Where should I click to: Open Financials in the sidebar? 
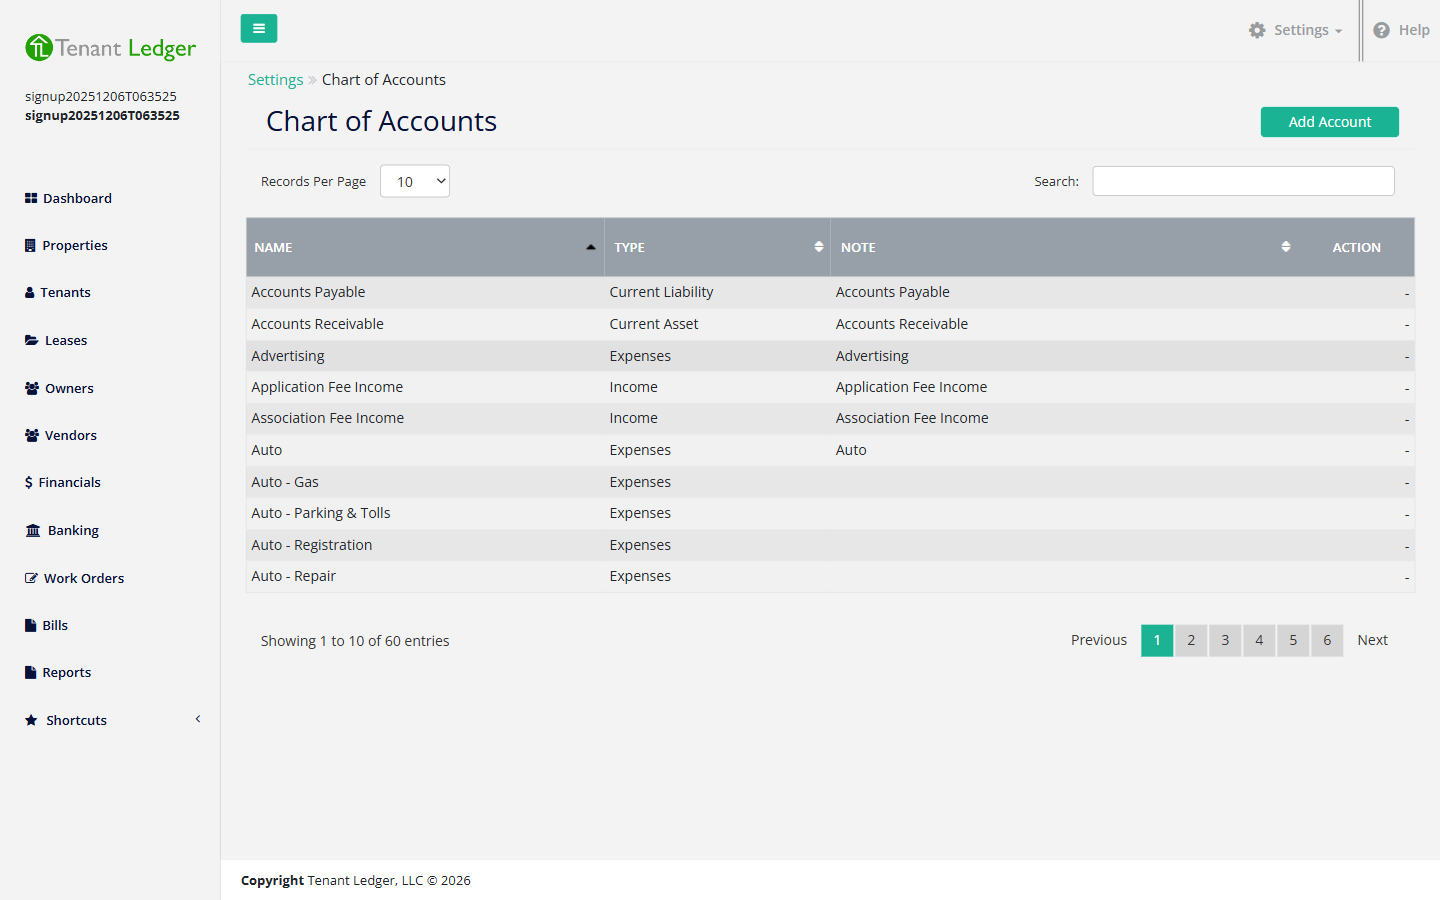tap(69, 482)
